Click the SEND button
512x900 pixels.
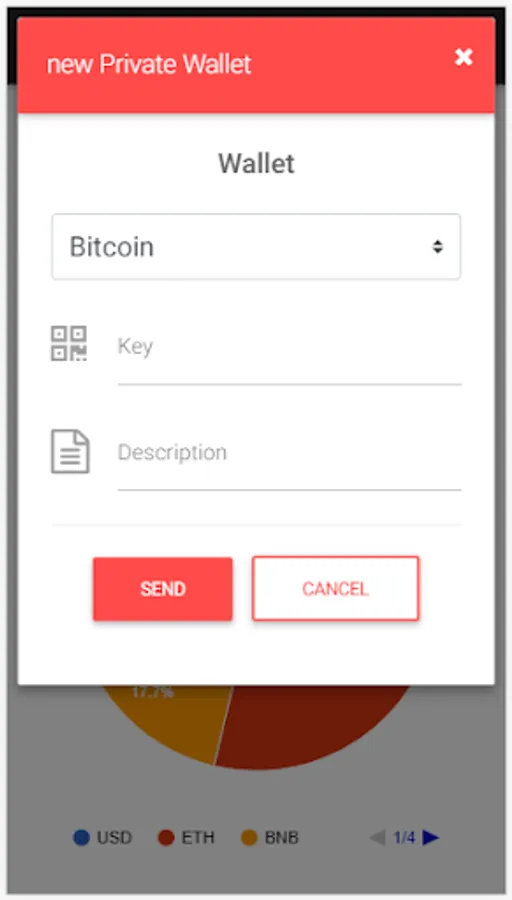pyautogui.click(x=163, y=589)
